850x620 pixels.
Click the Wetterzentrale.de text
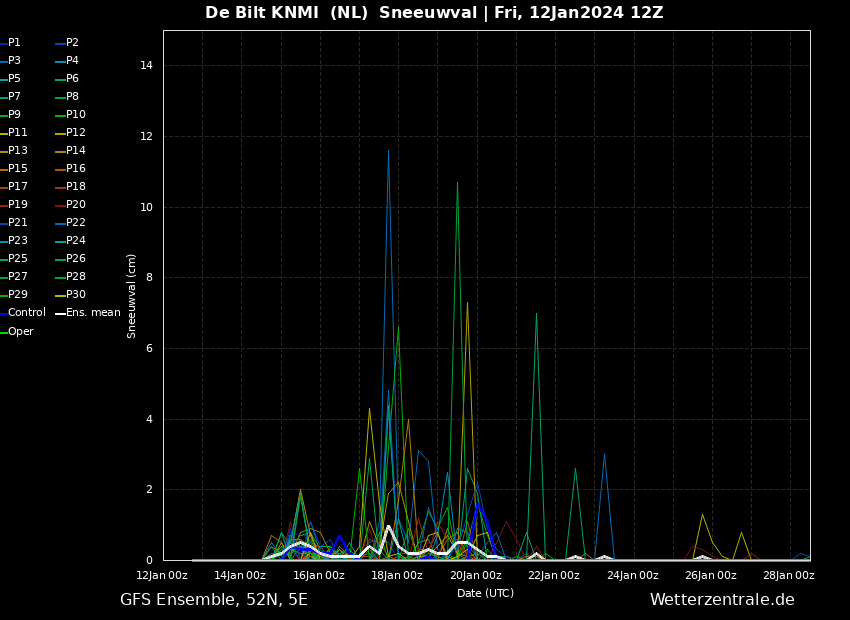pyautogui.click(x=722, y=600)
